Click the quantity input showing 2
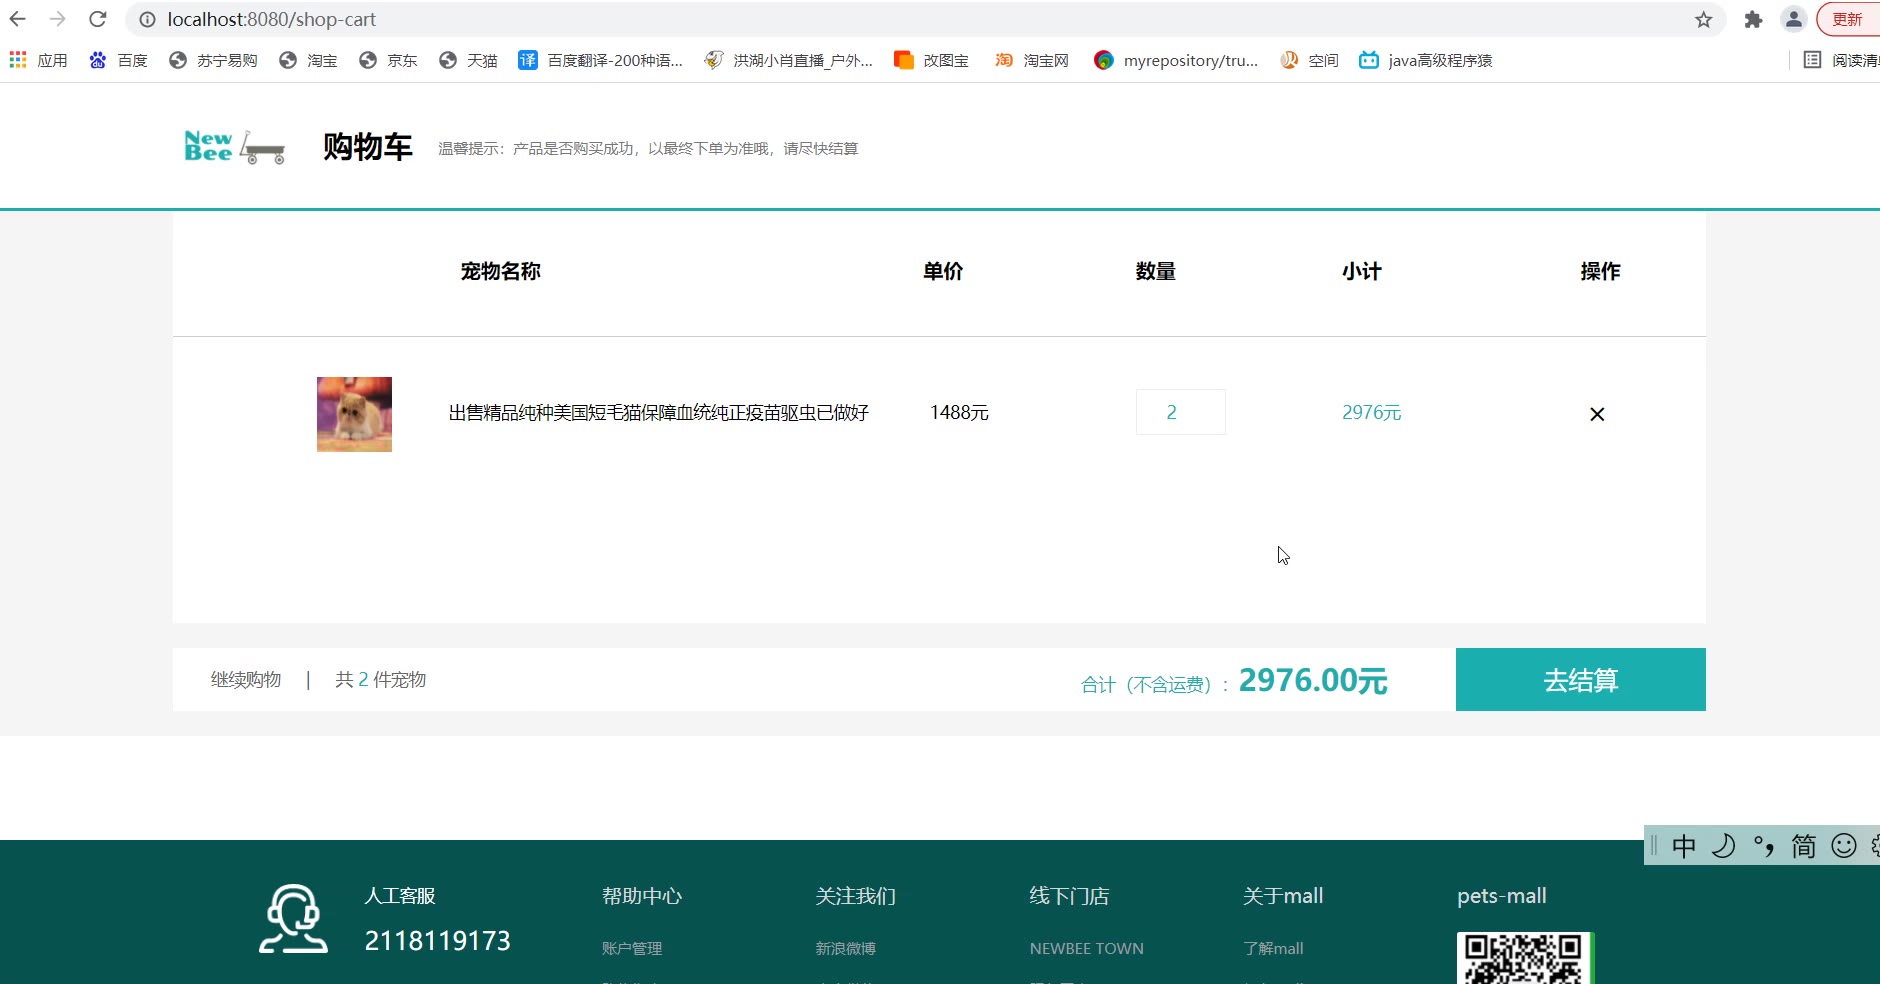The height and width of the screenshot is (984, 1880). point(1181,412)
